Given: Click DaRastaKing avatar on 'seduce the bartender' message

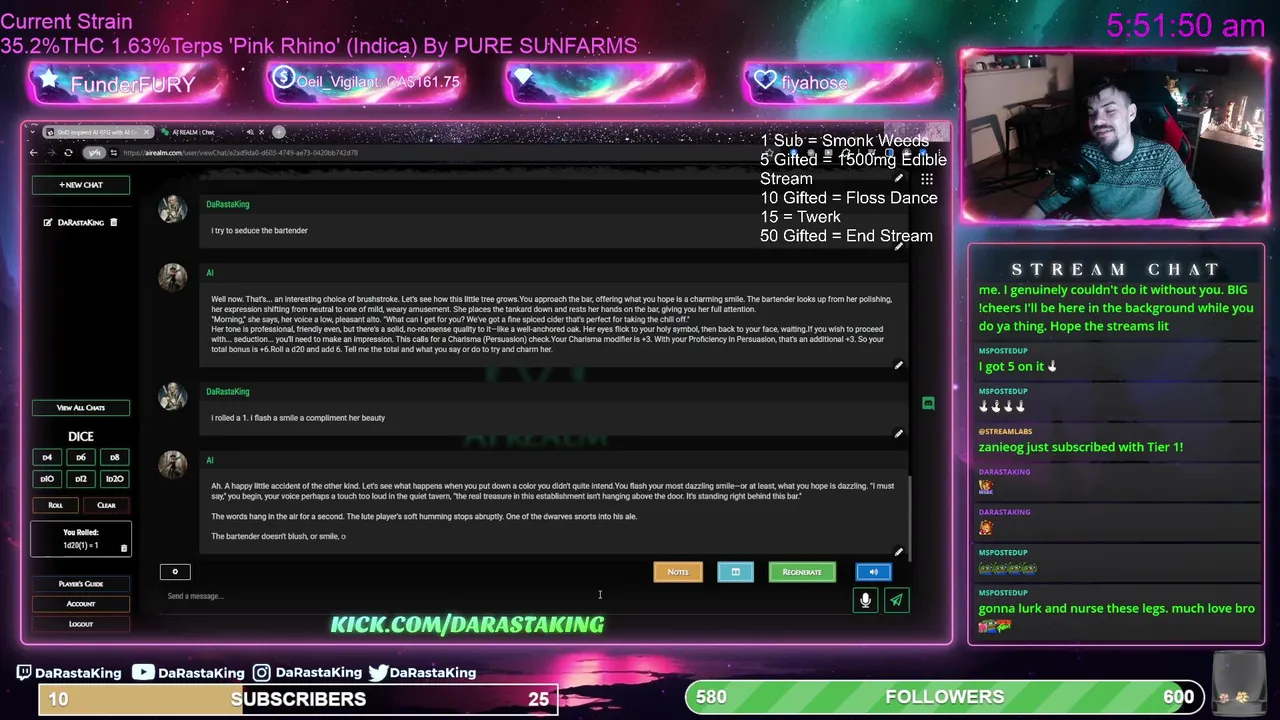Looking at the screenshot, I should pyautogui.click(x=172, y=208).
